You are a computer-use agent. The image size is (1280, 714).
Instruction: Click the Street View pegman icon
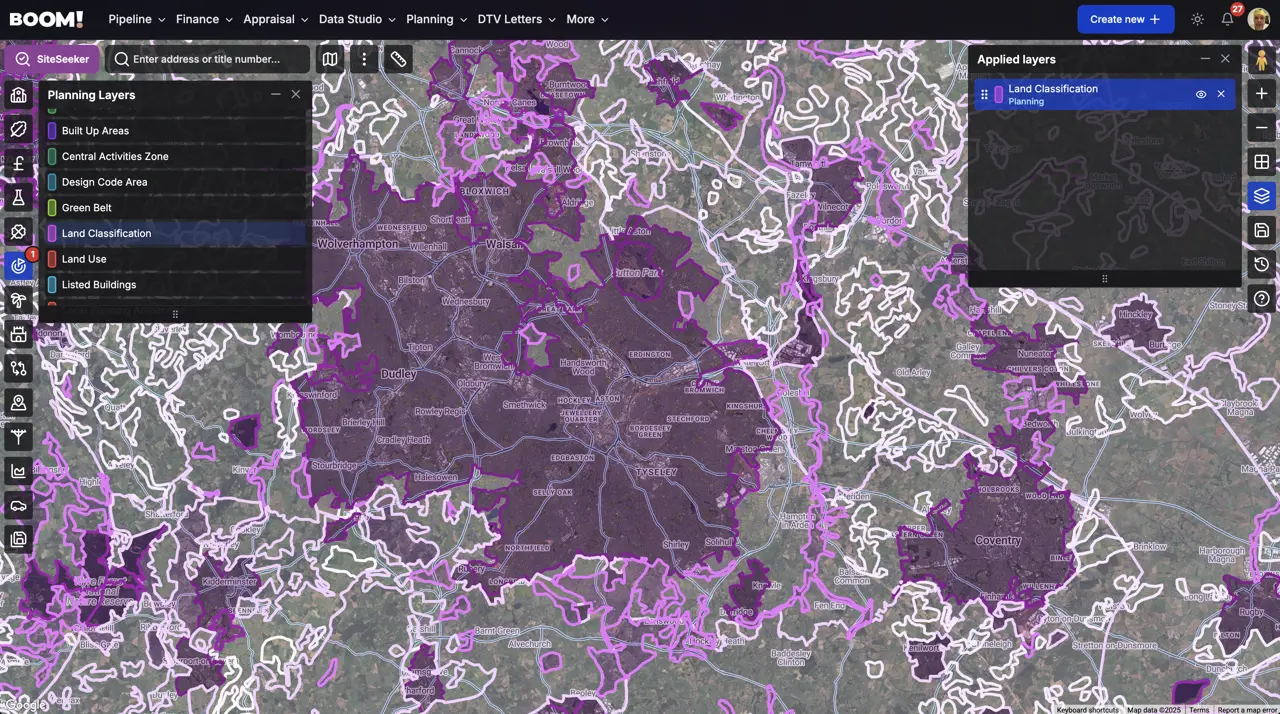pos(1261,59)
